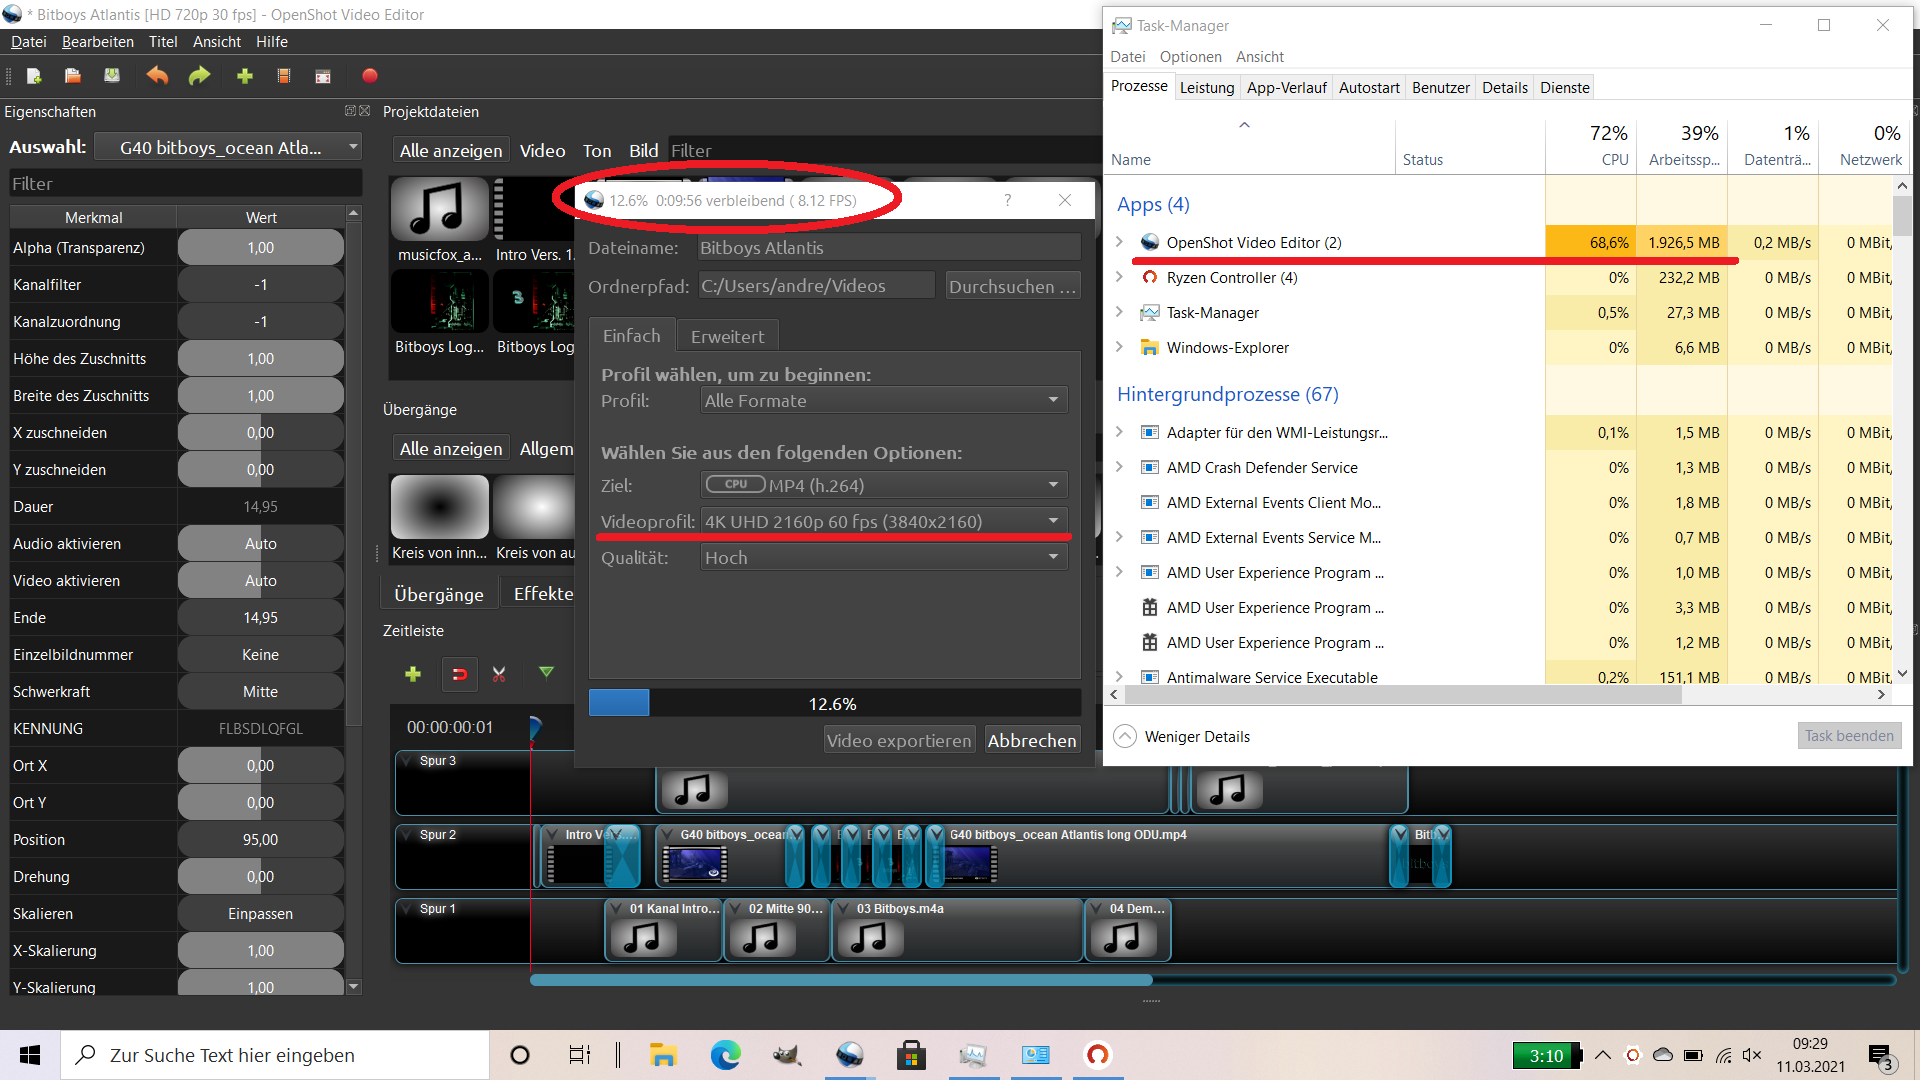Click the red Export Video record icon
The width and height of the screenshot is (1920, 1080).
pyautogui.click(x=370, y=76)
